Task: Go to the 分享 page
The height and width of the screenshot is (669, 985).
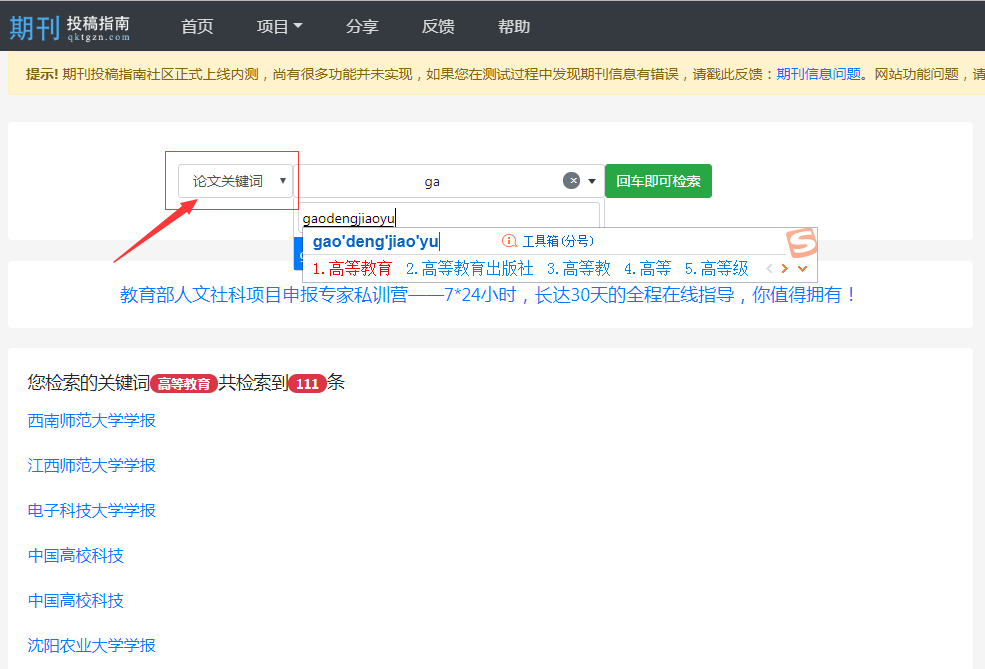Action: click(x=362, y=26)
